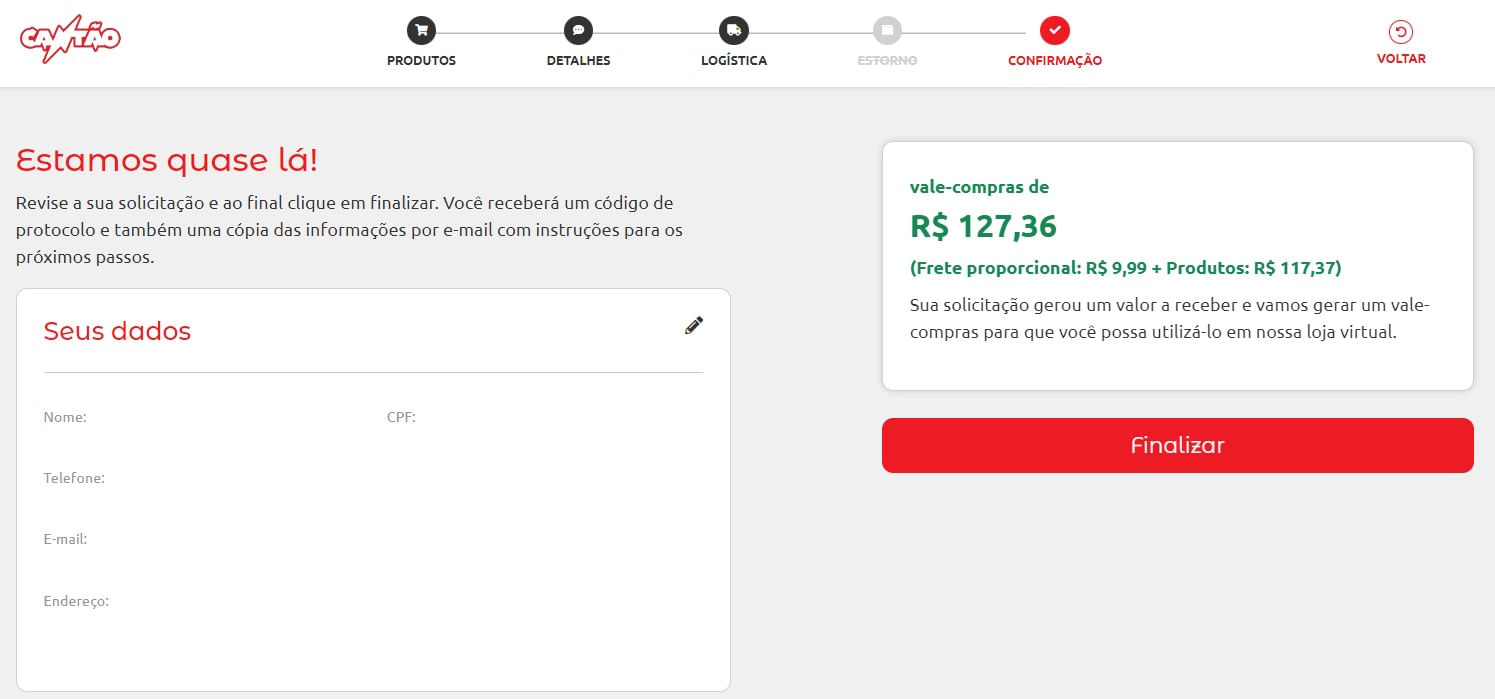This screenshot has height=699, width=1495.
Task: Submit the request with Finalizar button
Action: coord(1177,445)
